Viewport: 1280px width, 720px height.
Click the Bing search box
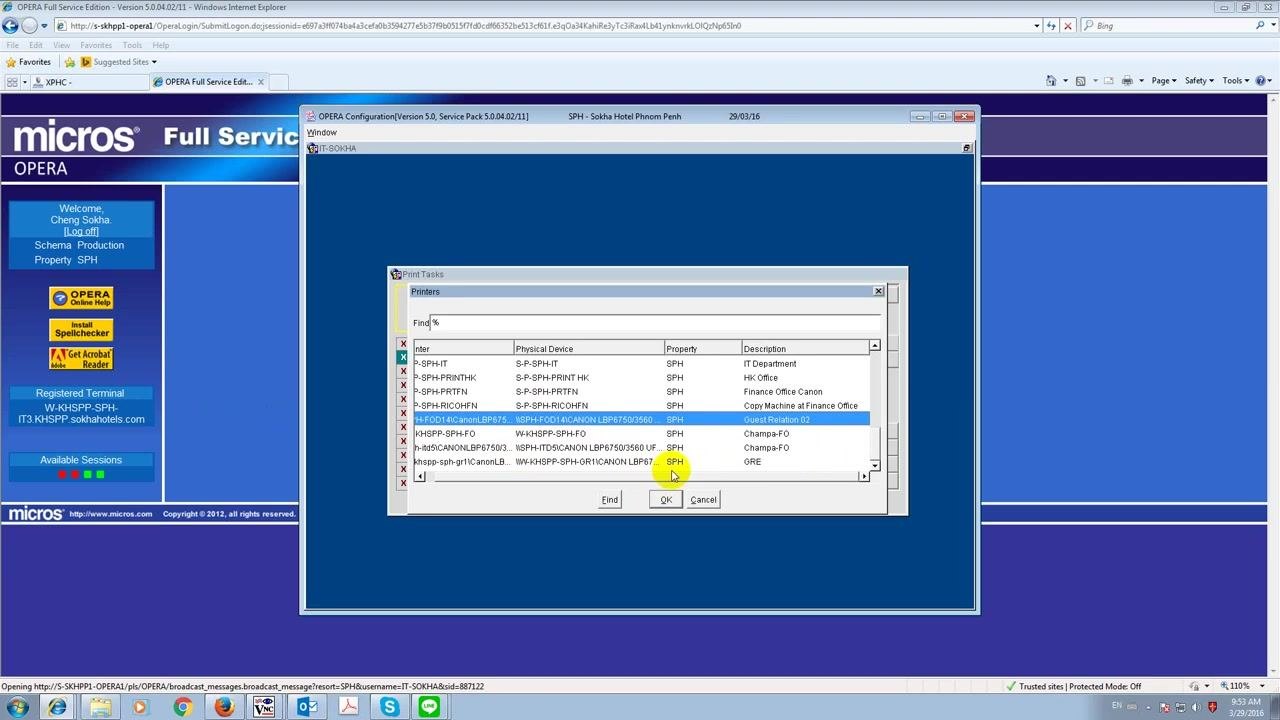pyautogui.click(x=1170, y=26)
